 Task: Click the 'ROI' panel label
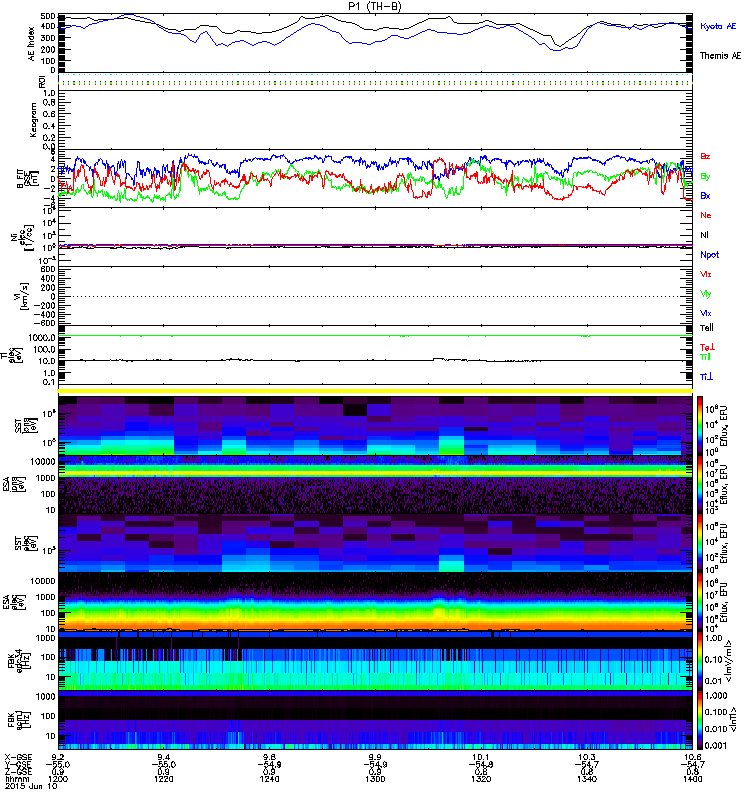click(41, 82)
